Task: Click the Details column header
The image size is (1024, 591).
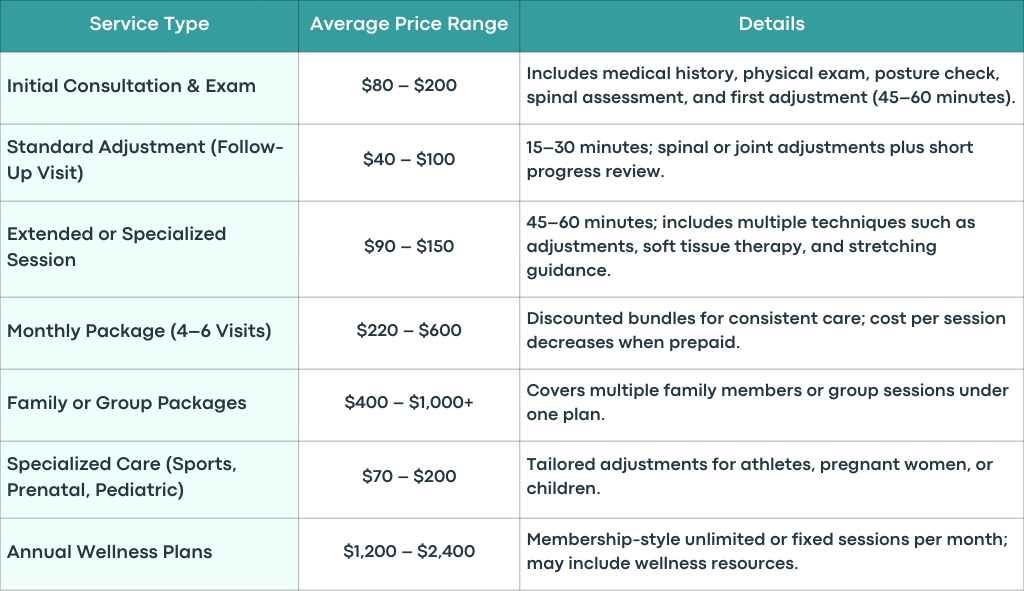Action: (x=772, y=25)
